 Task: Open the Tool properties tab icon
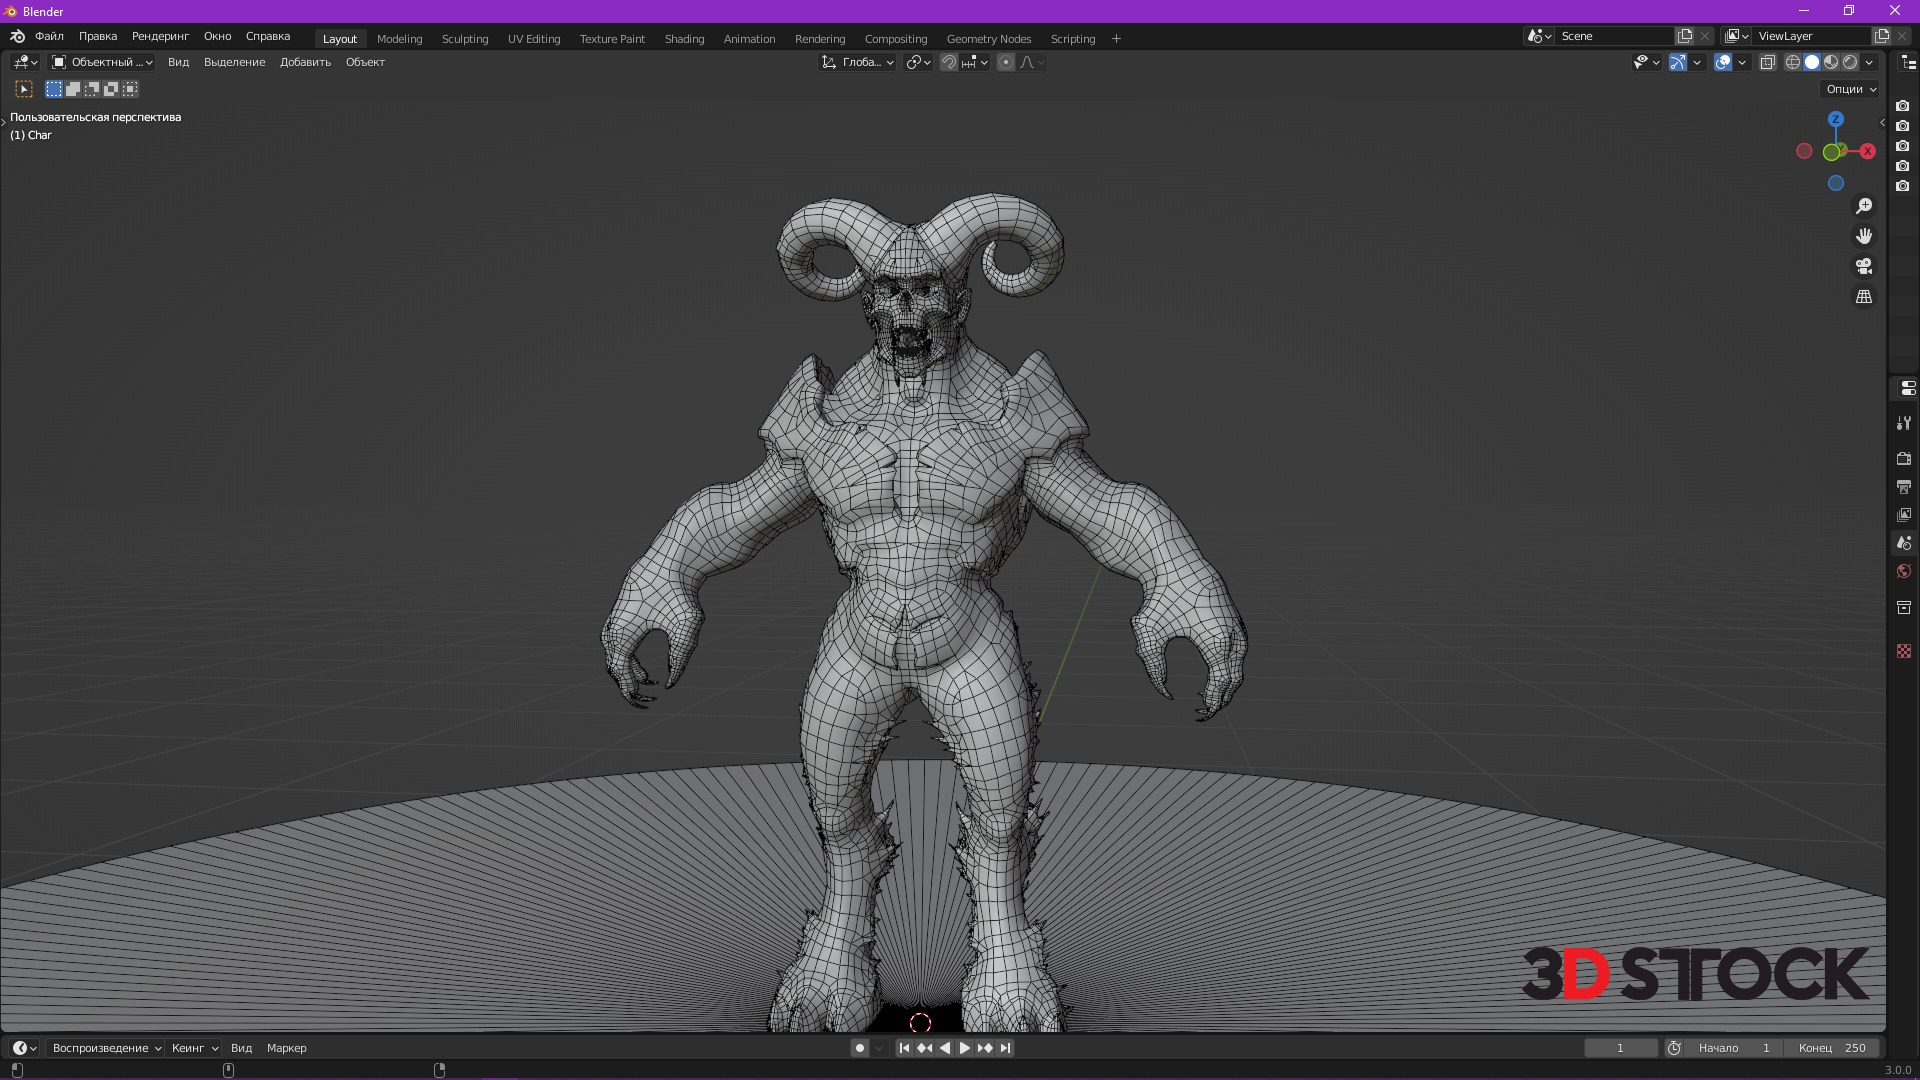click(x=1904, y=423)
